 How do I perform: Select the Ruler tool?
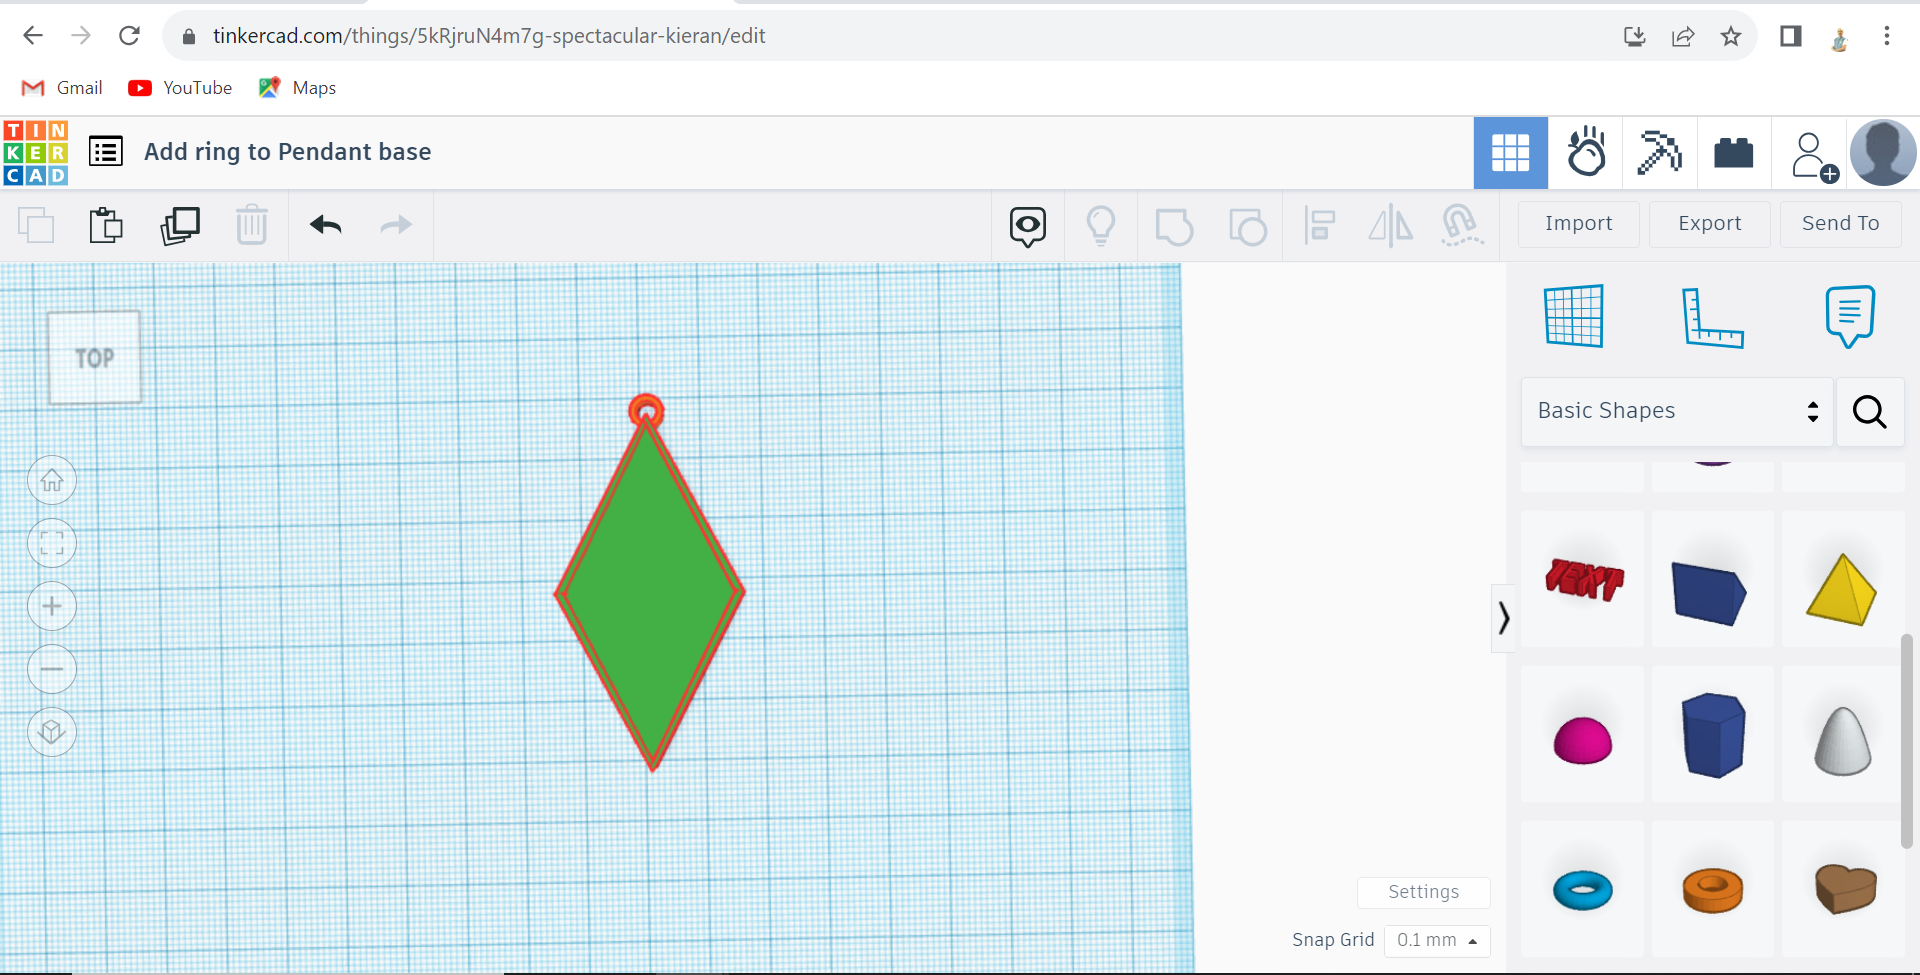click(x=1712, y=317)
